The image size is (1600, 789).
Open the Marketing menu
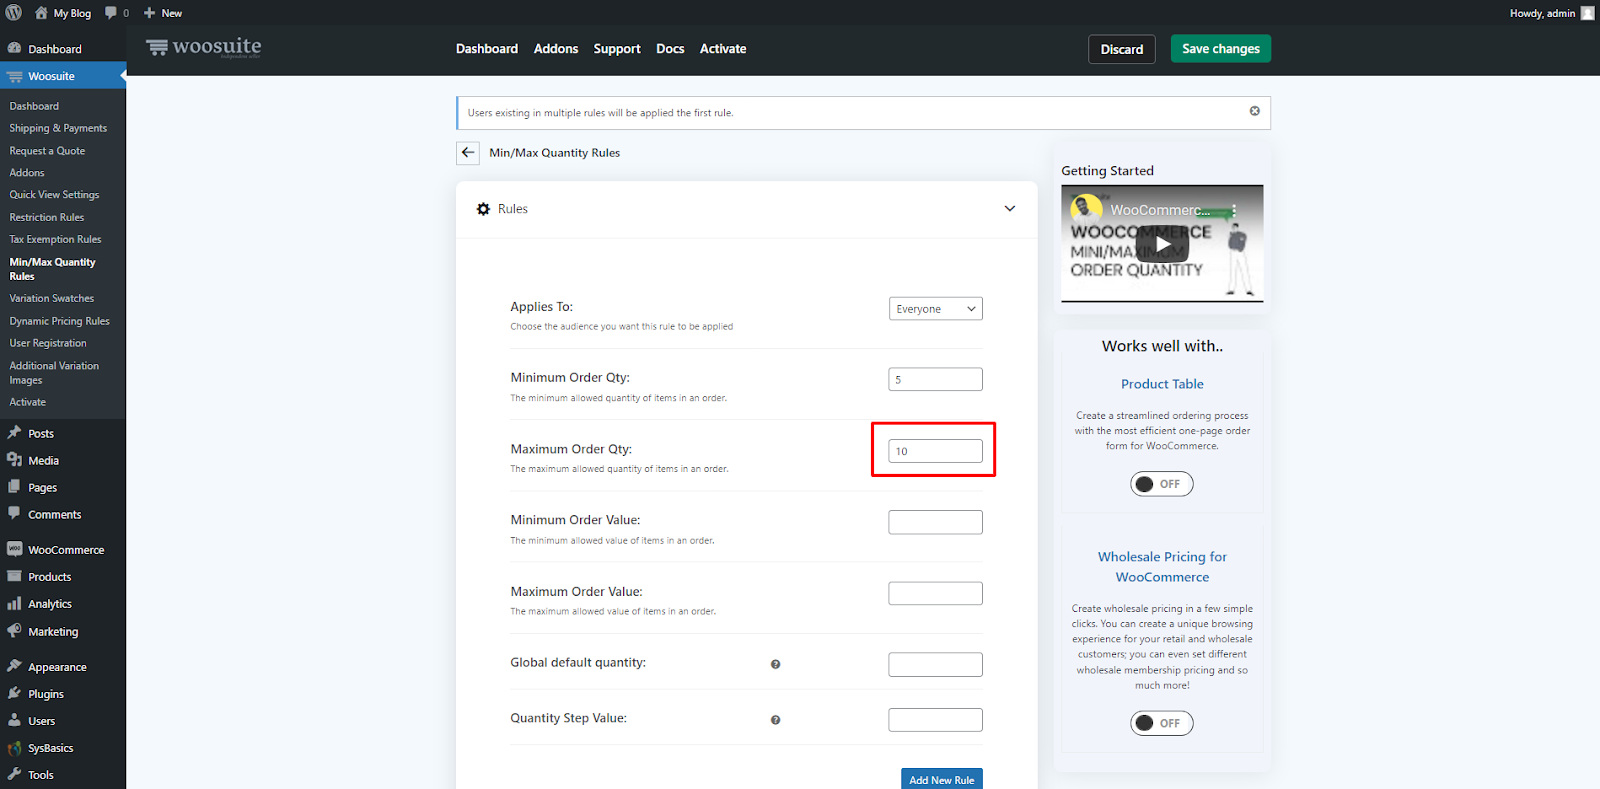click(x=52, y=632)
